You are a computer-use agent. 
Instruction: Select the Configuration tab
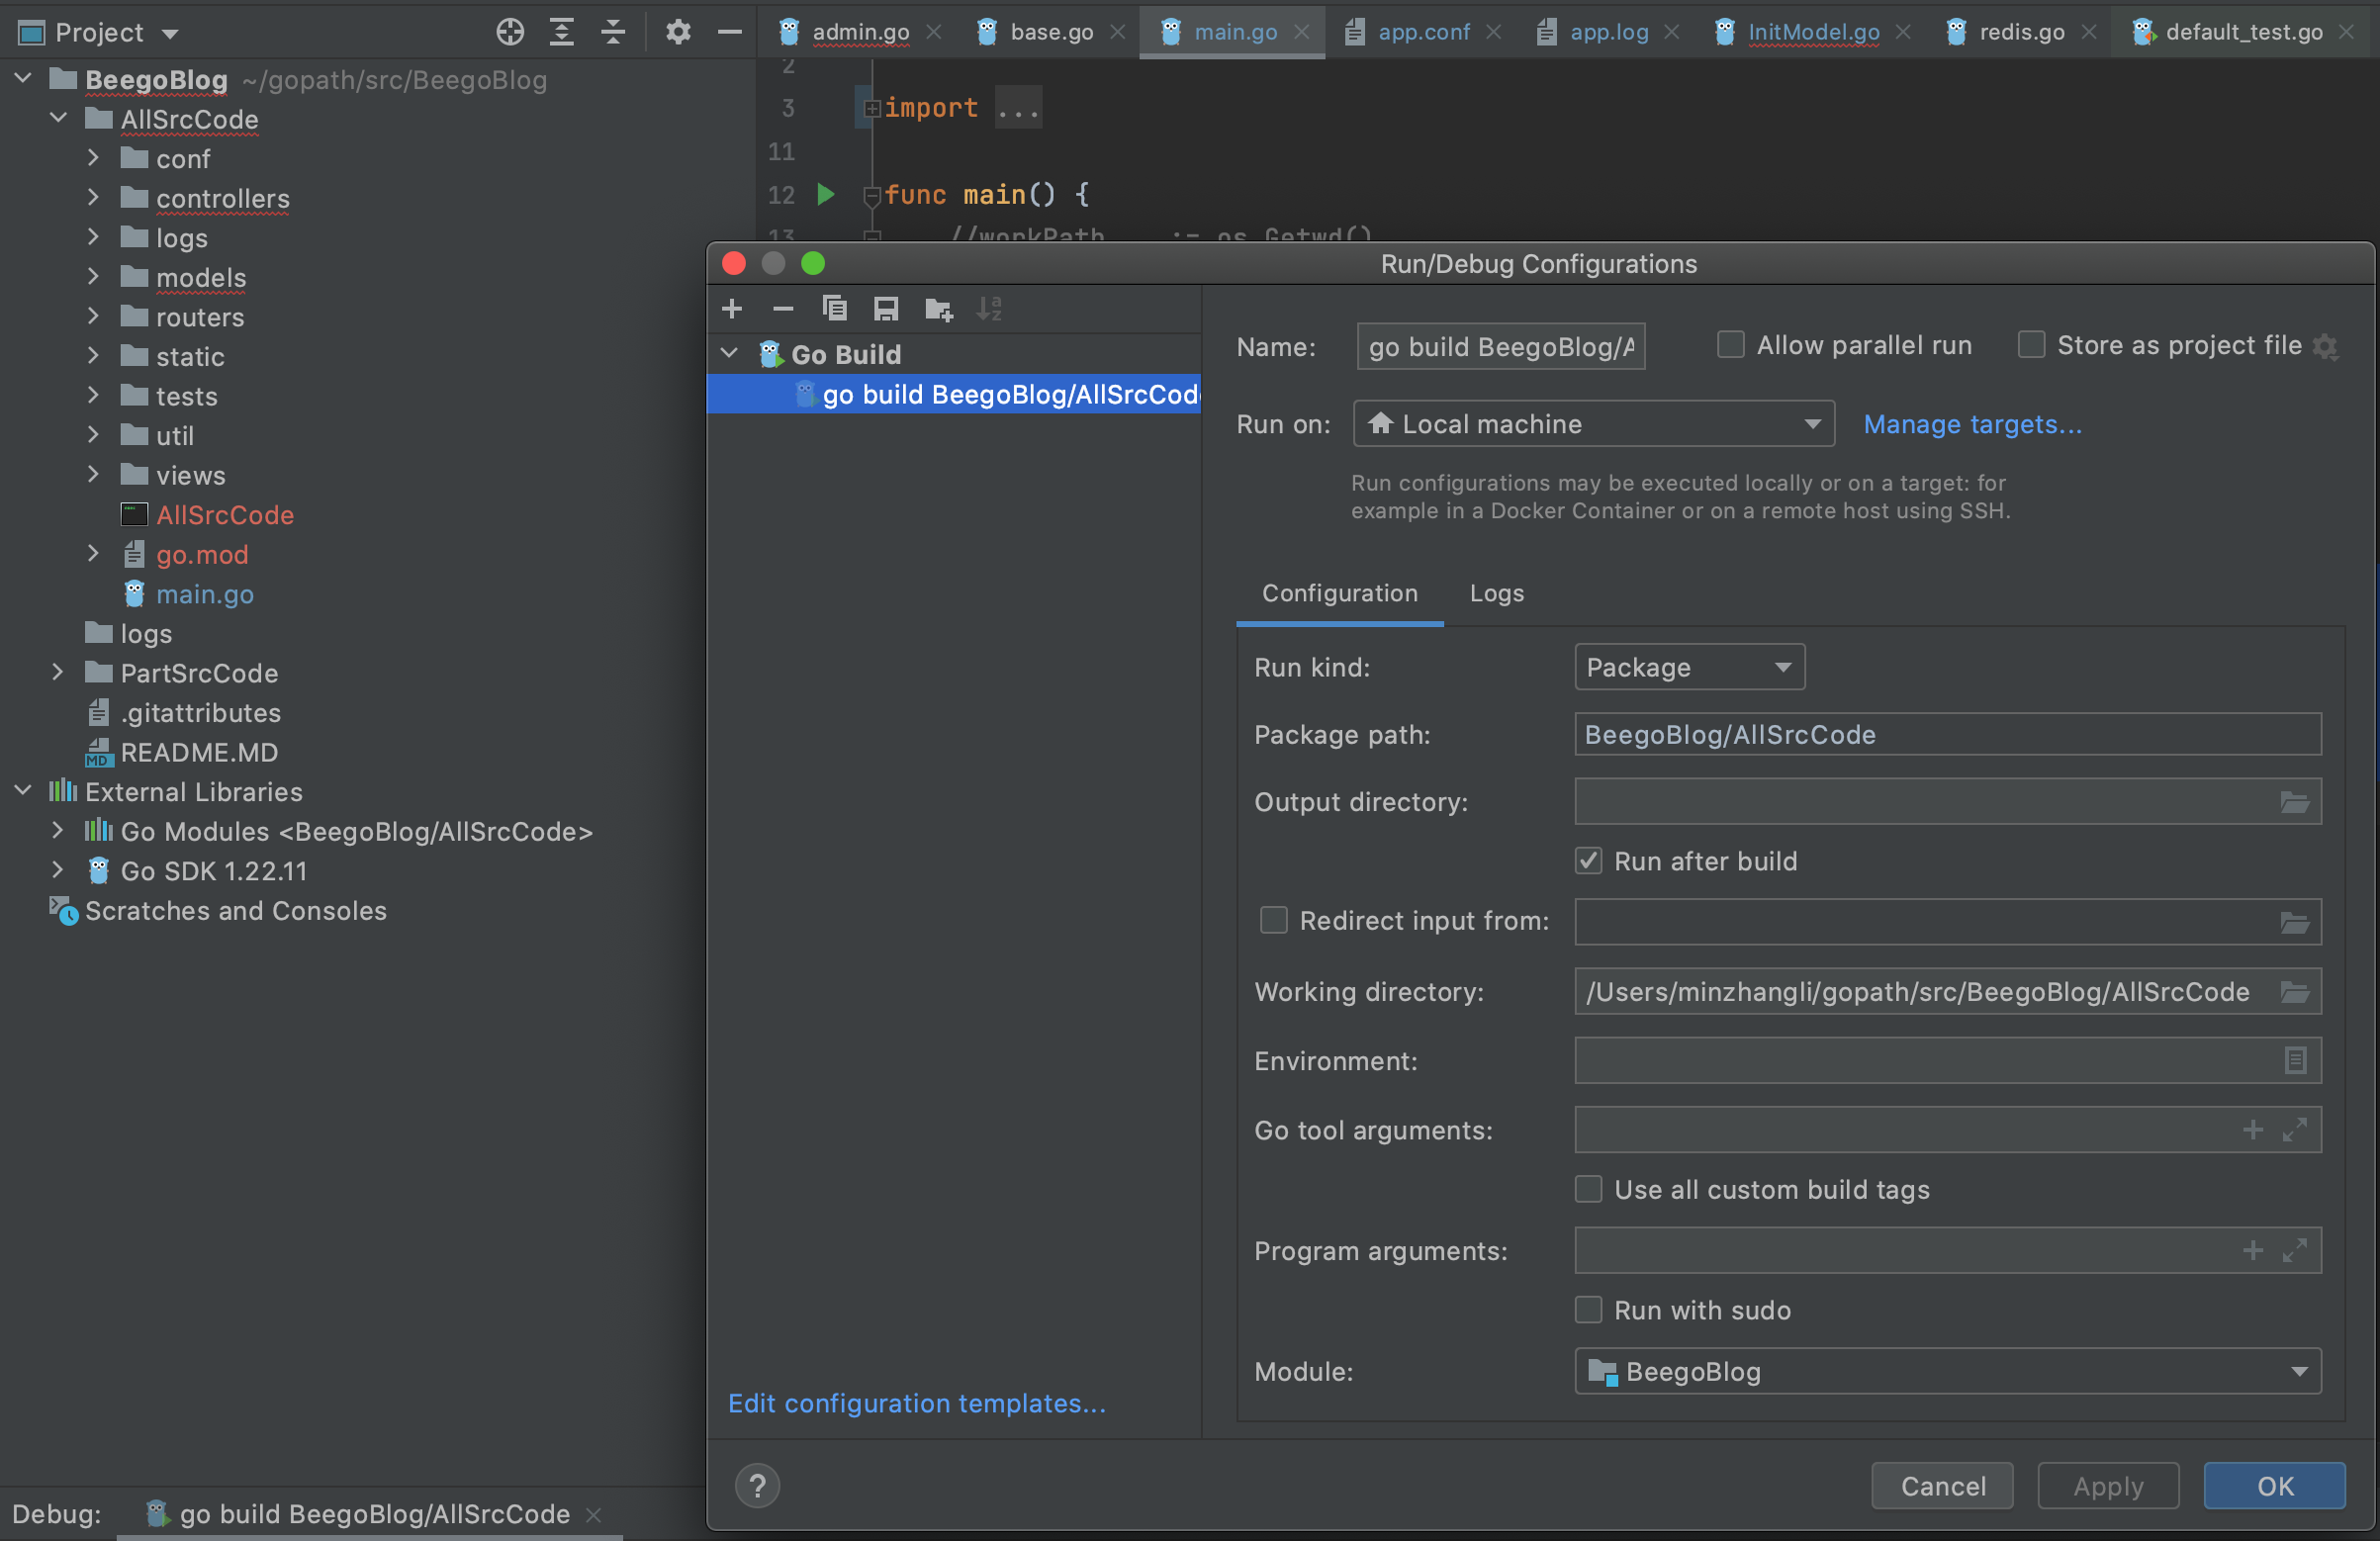click(x=1339, y=593)
